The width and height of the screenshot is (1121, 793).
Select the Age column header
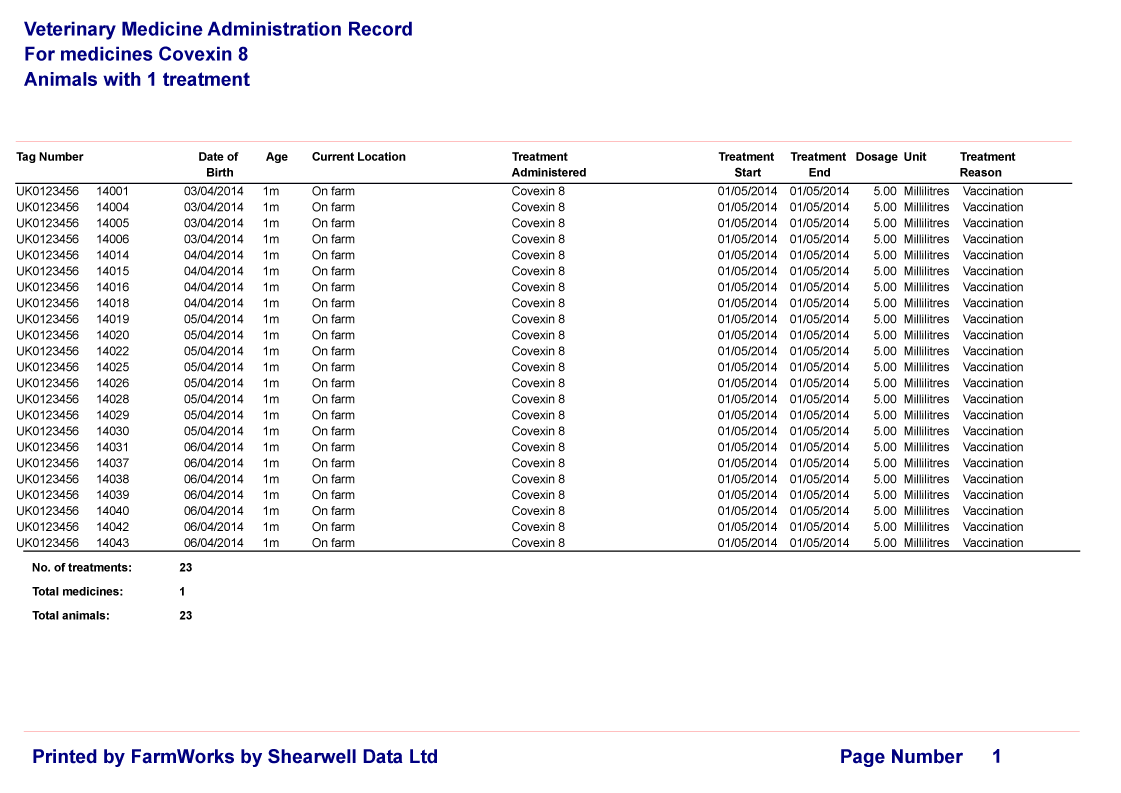click(276, 157)
